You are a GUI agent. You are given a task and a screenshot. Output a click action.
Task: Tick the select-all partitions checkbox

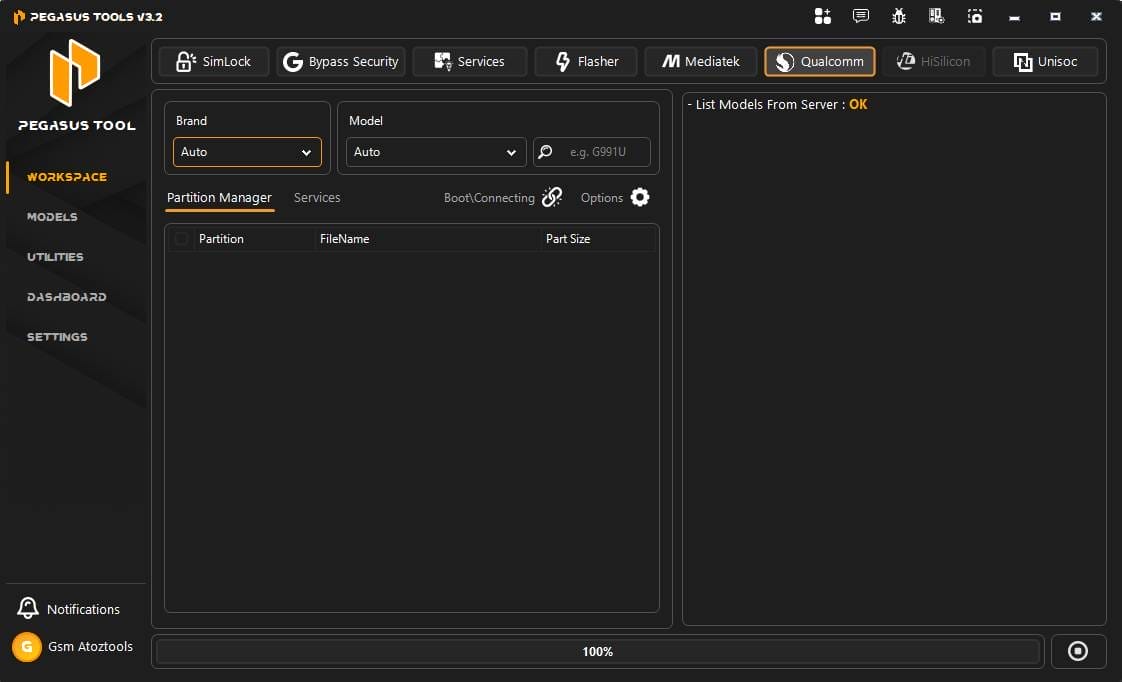[181, 238]
